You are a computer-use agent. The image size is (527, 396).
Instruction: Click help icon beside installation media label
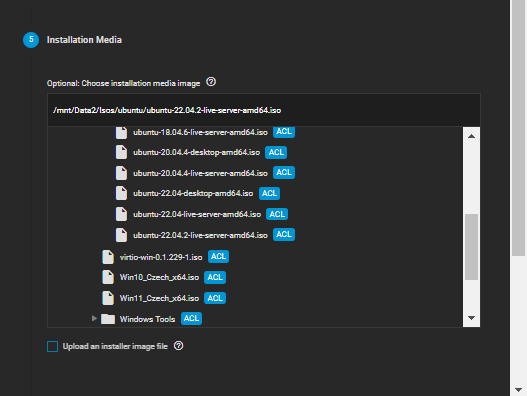[211, 82]
